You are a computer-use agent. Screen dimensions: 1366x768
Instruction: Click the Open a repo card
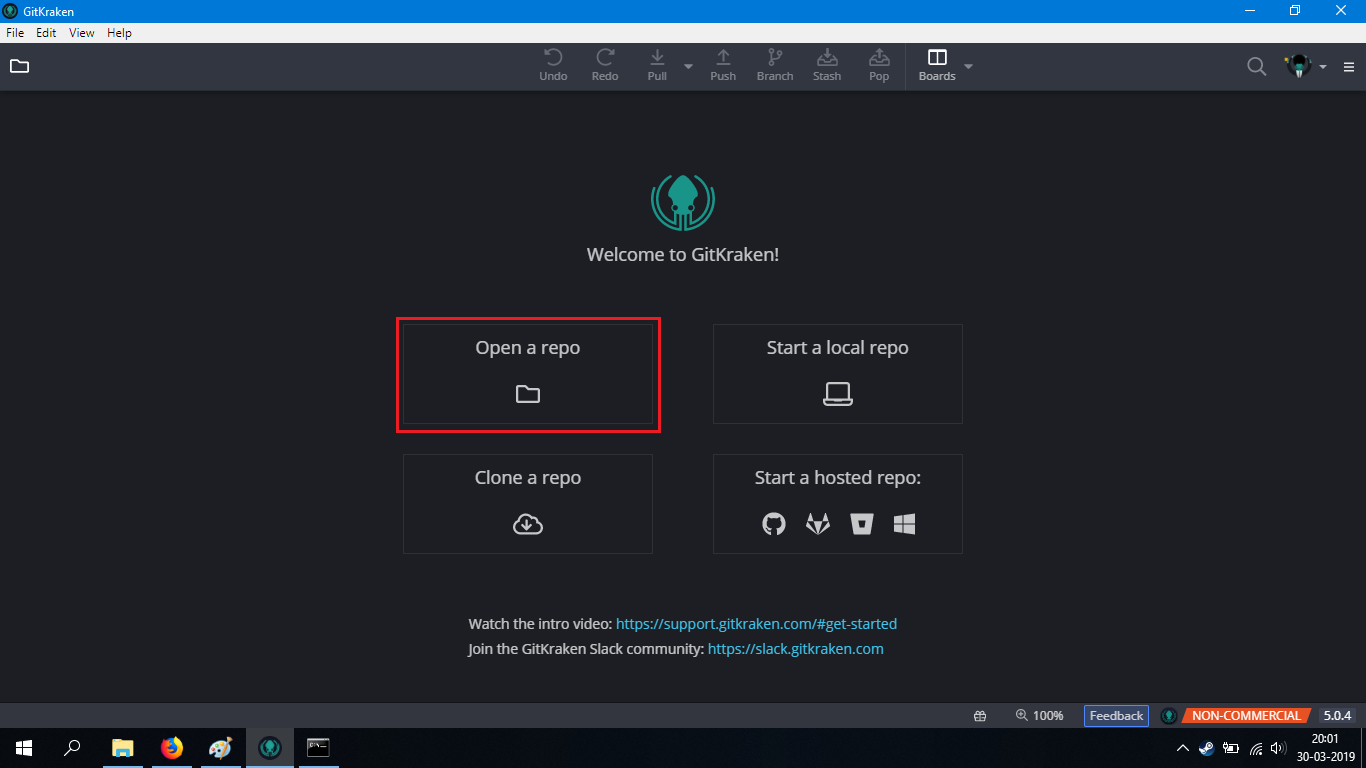point(528,374)
